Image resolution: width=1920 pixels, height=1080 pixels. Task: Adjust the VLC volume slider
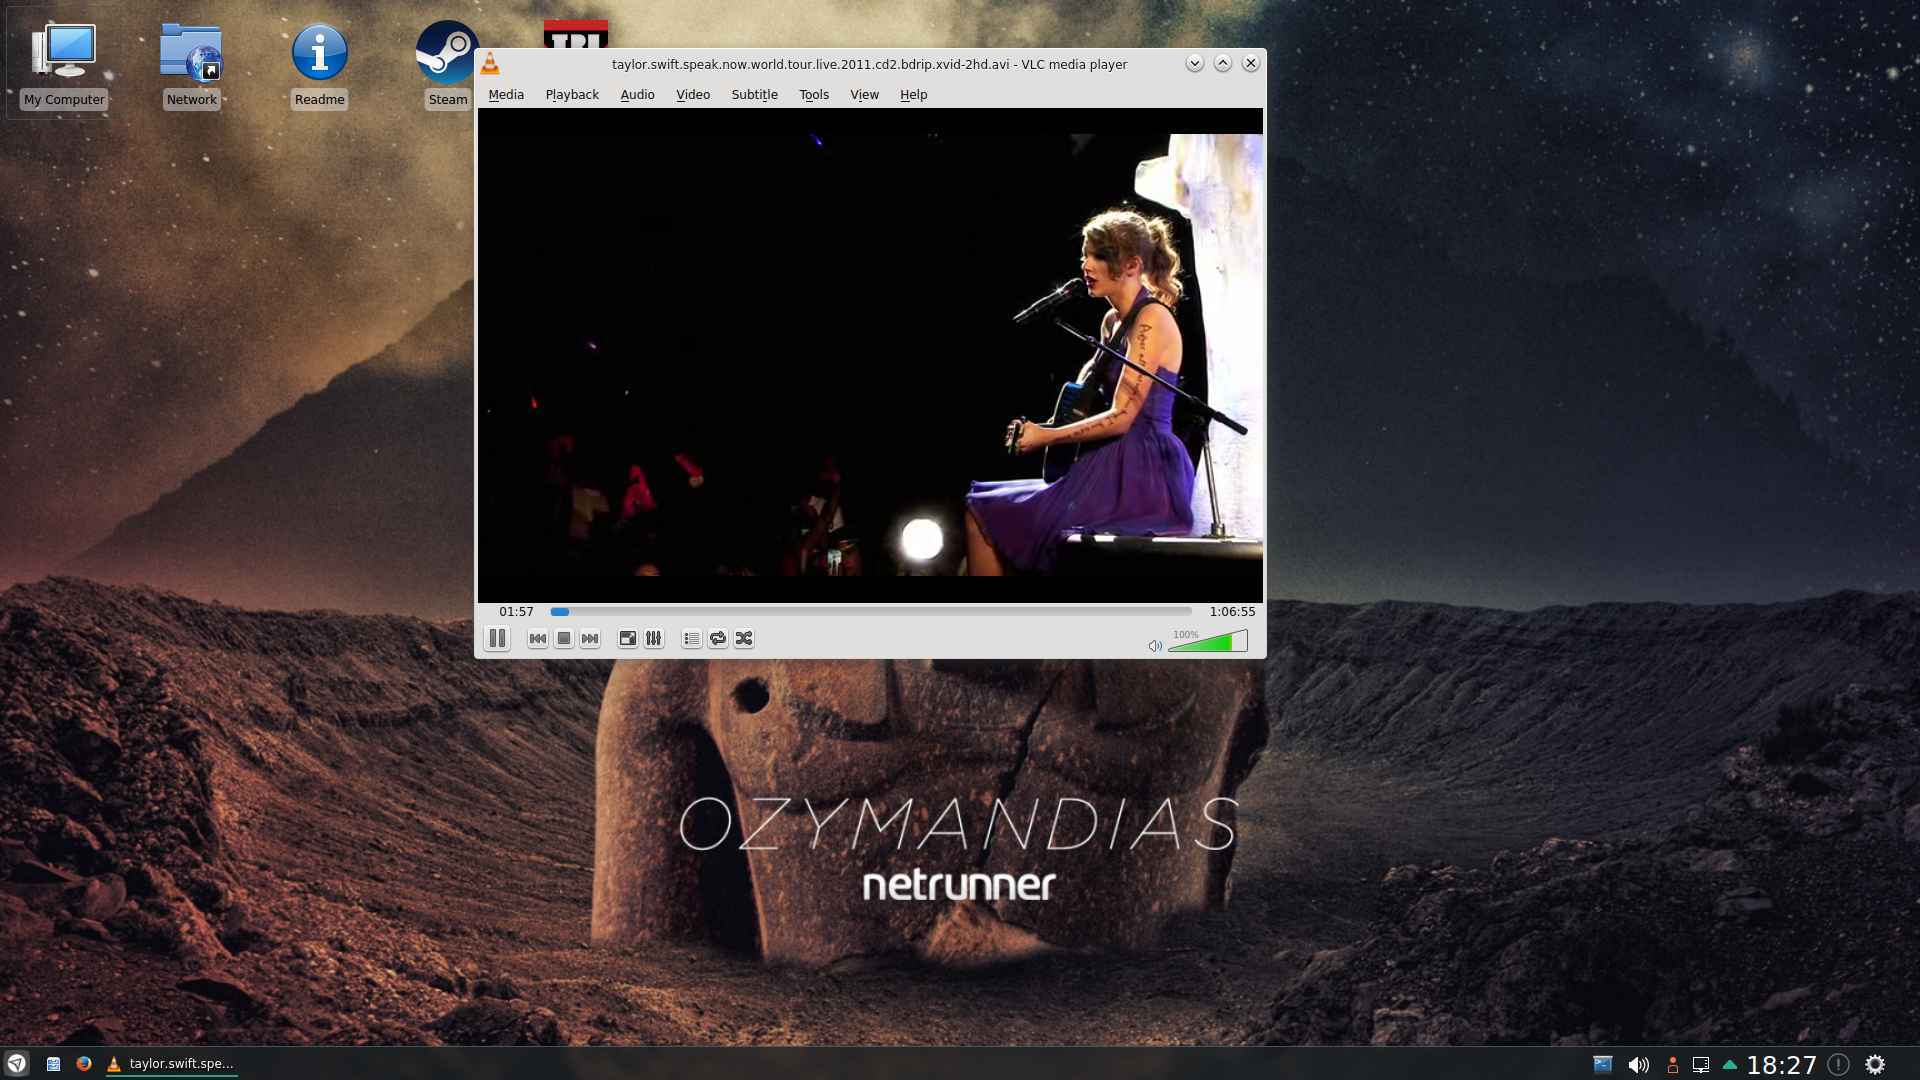(x=1208, y=641)
